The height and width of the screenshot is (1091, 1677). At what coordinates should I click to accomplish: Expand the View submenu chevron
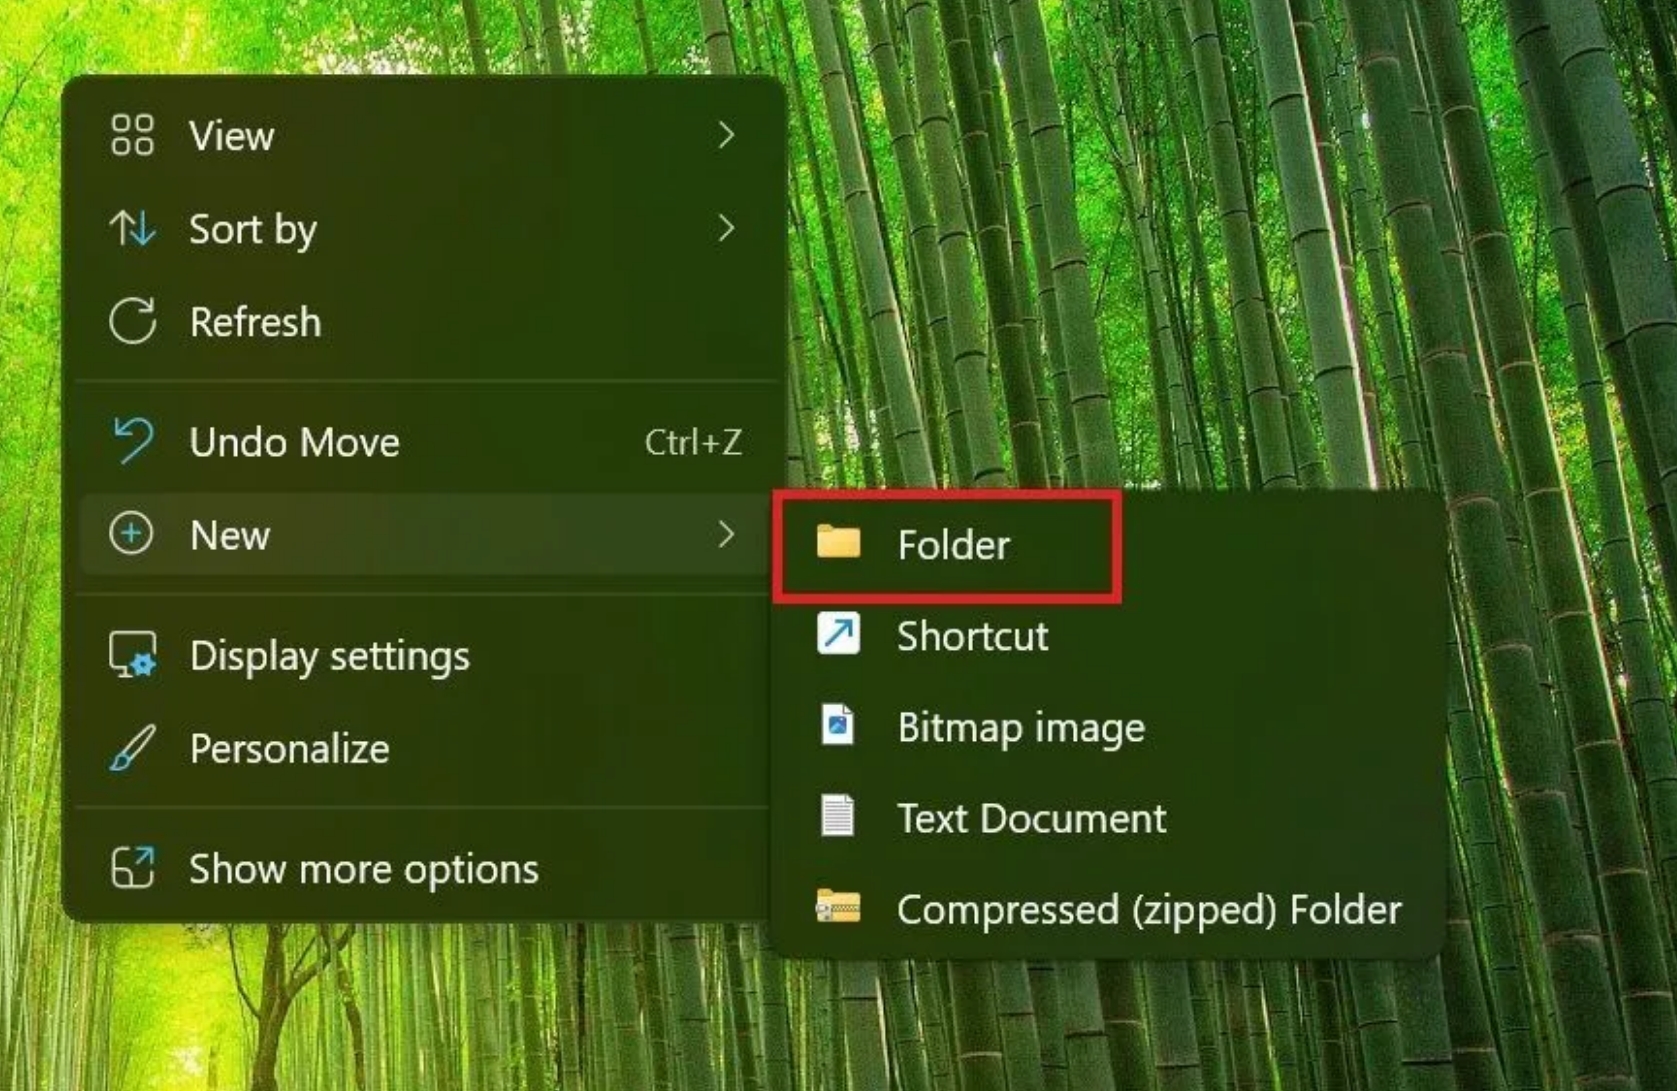tap(726, 135)
